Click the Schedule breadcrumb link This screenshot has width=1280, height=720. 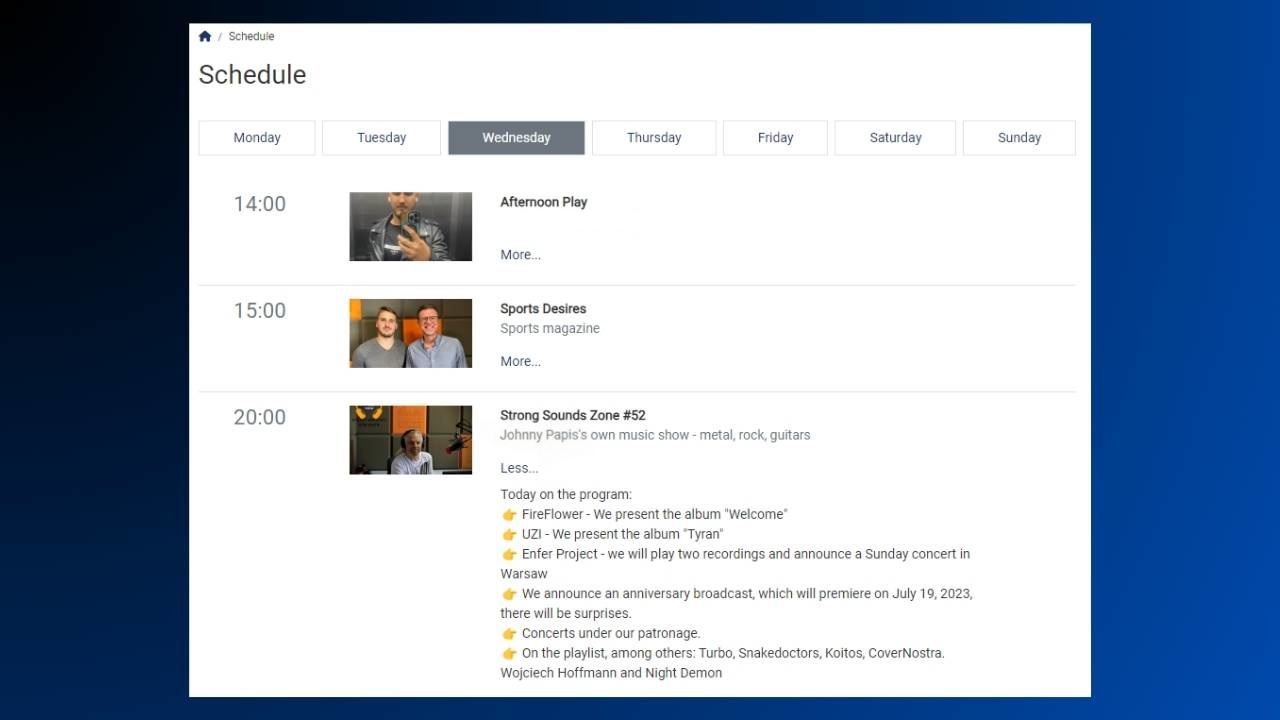[x=251, y=36]
